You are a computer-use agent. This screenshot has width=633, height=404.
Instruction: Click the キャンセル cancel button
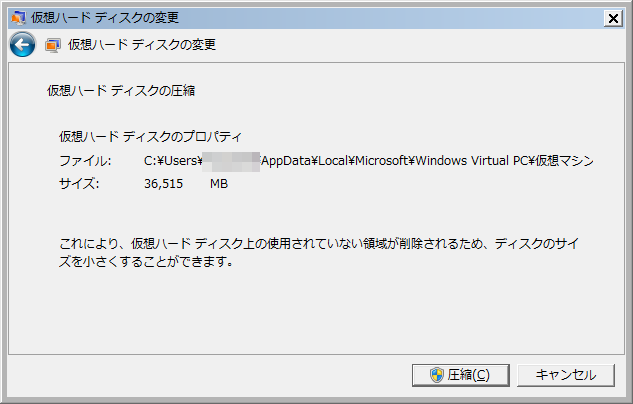(566, 375)
